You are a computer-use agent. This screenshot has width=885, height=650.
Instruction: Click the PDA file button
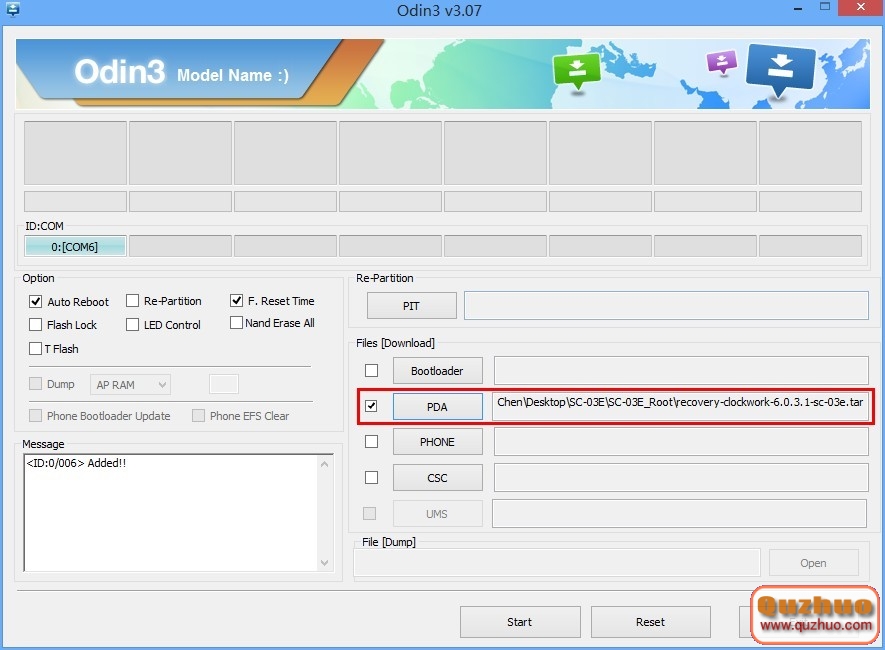[437, 407]
